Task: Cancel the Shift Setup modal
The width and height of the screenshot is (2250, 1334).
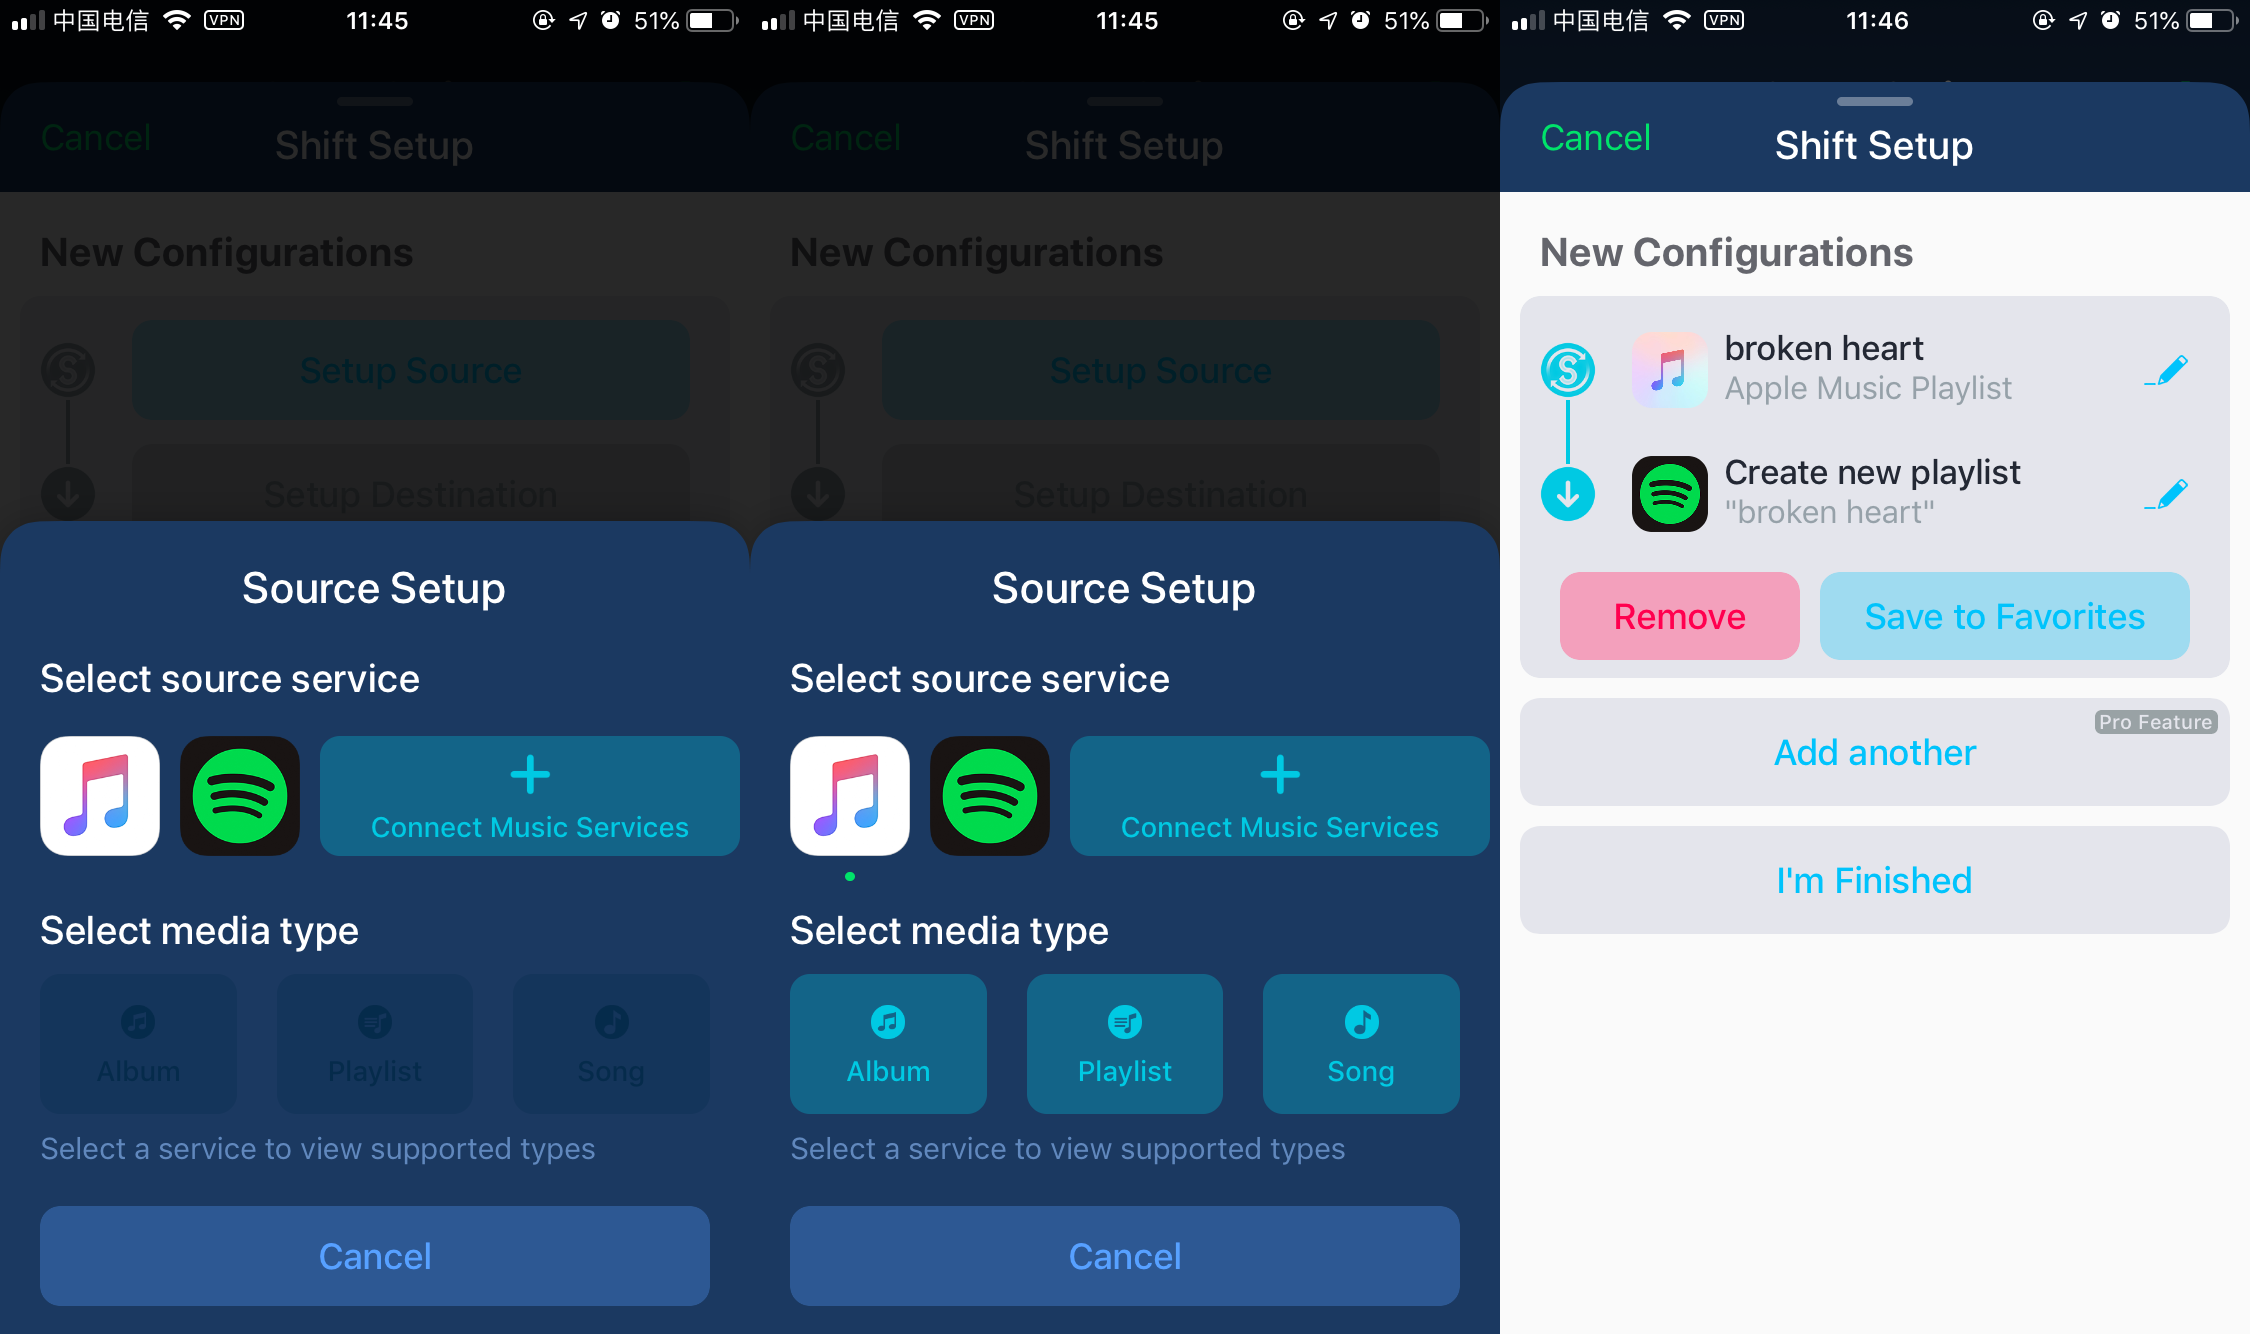Action: pyautogui.click(x=1593, y=140)
